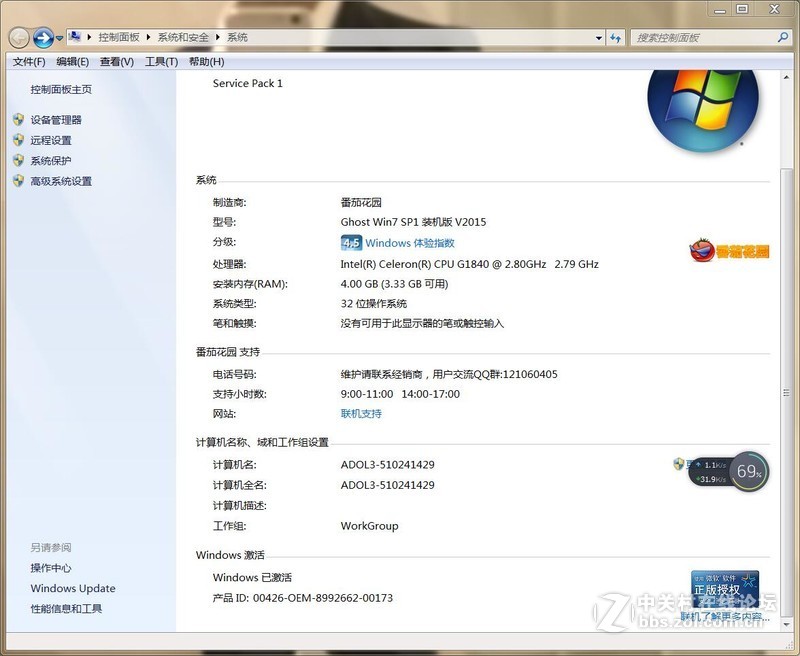The width and height of the screenshot is (800, 656).
Task: Open 高级系统设置 in the sidebar
Action: 61,182
